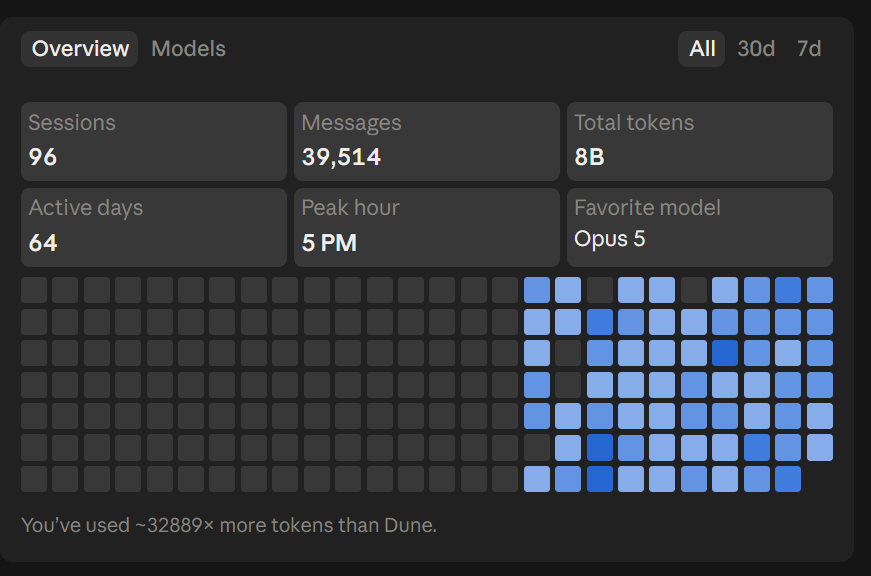The width and height of the screenshot is (871, 576).
Task: Select the All time range
Action: point(702,49)
